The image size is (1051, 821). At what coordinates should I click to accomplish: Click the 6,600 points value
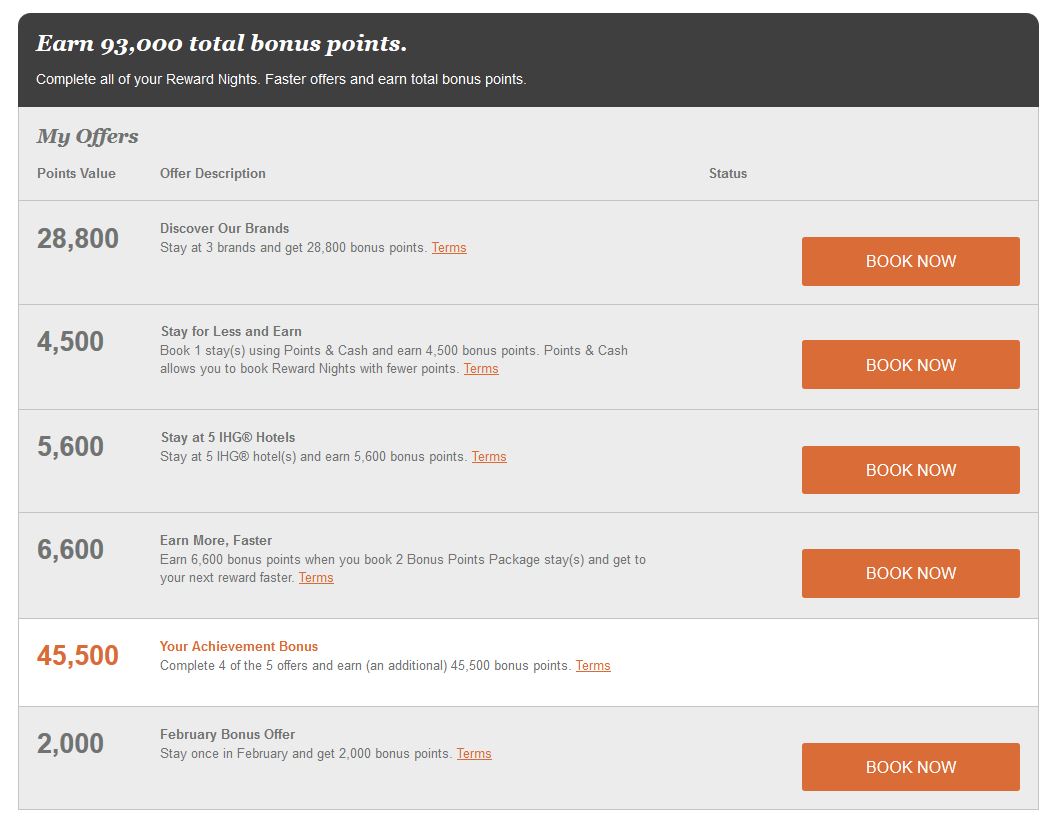[70, 550]
